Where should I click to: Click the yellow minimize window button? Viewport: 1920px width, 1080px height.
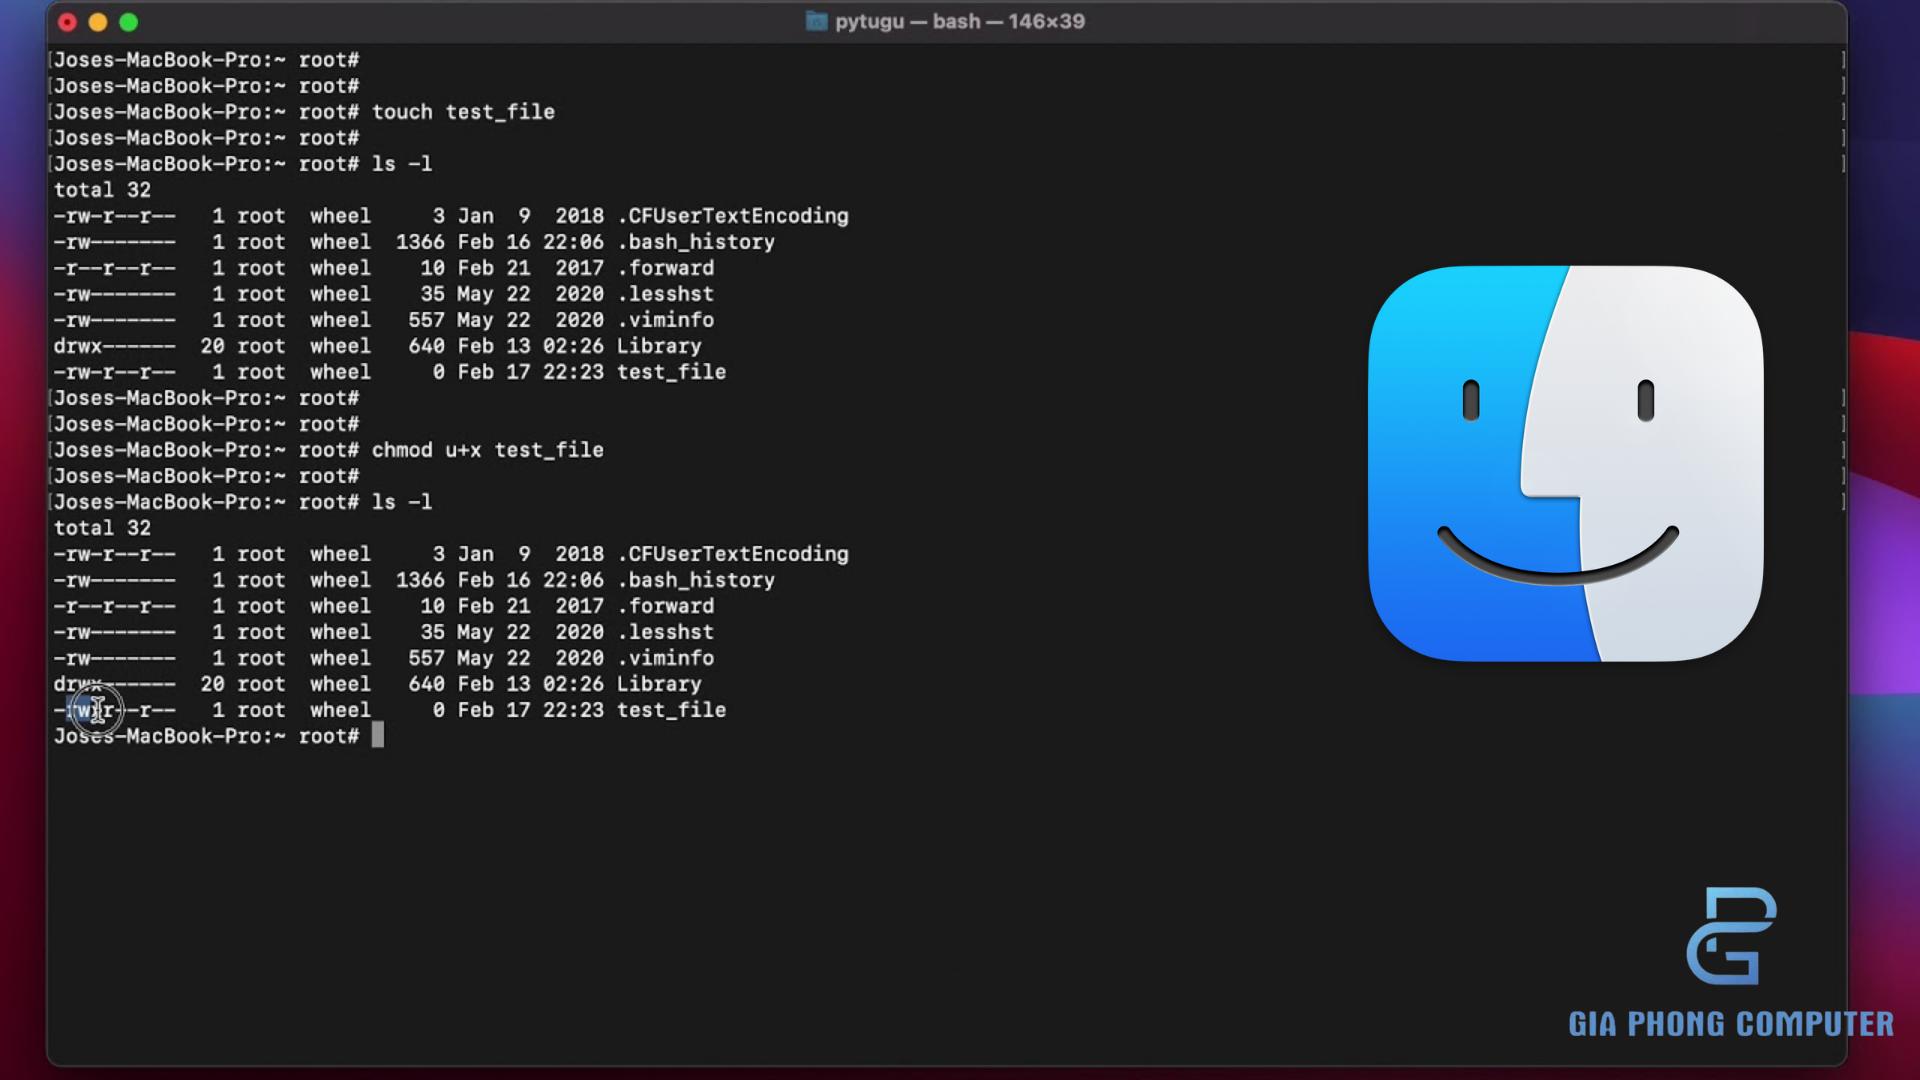click(98, 22)
